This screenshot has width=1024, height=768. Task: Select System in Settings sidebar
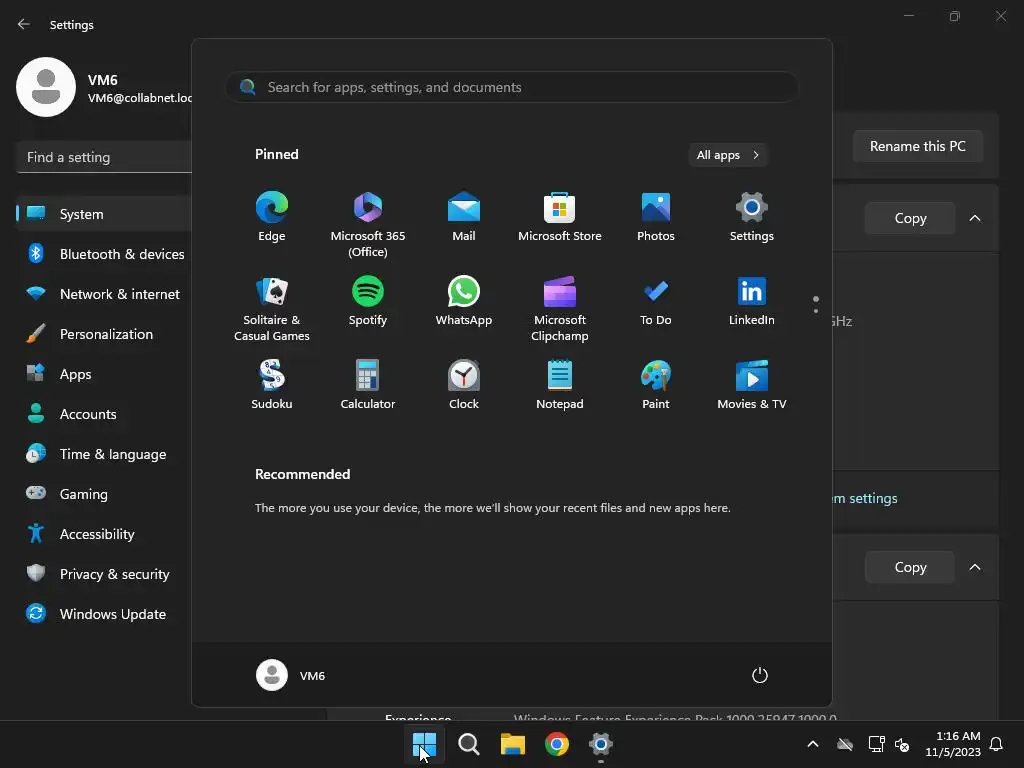(x=104, y=214)
